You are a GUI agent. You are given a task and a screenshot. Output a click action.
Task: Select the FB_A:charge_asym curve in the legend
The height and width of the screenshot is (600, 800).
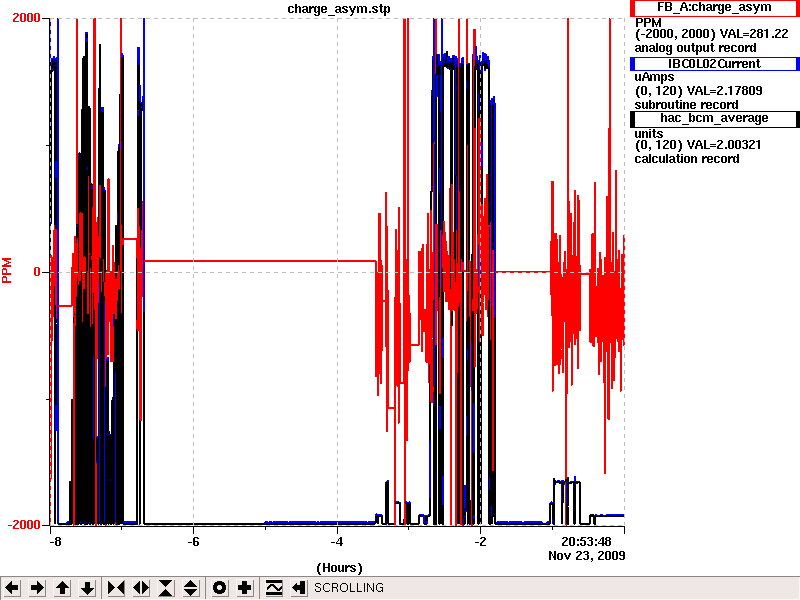click(714, 8)
